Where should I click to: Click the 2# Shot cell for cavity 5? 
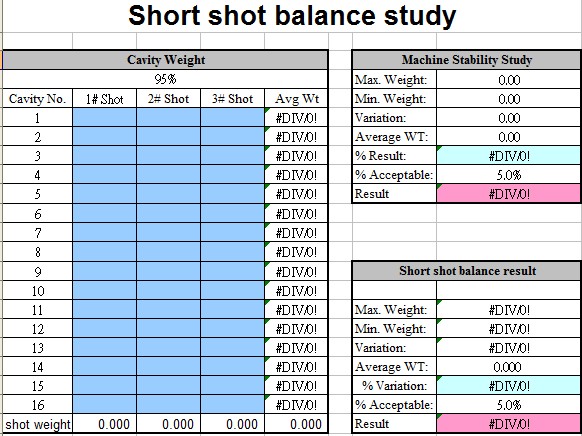coord(169,194)
